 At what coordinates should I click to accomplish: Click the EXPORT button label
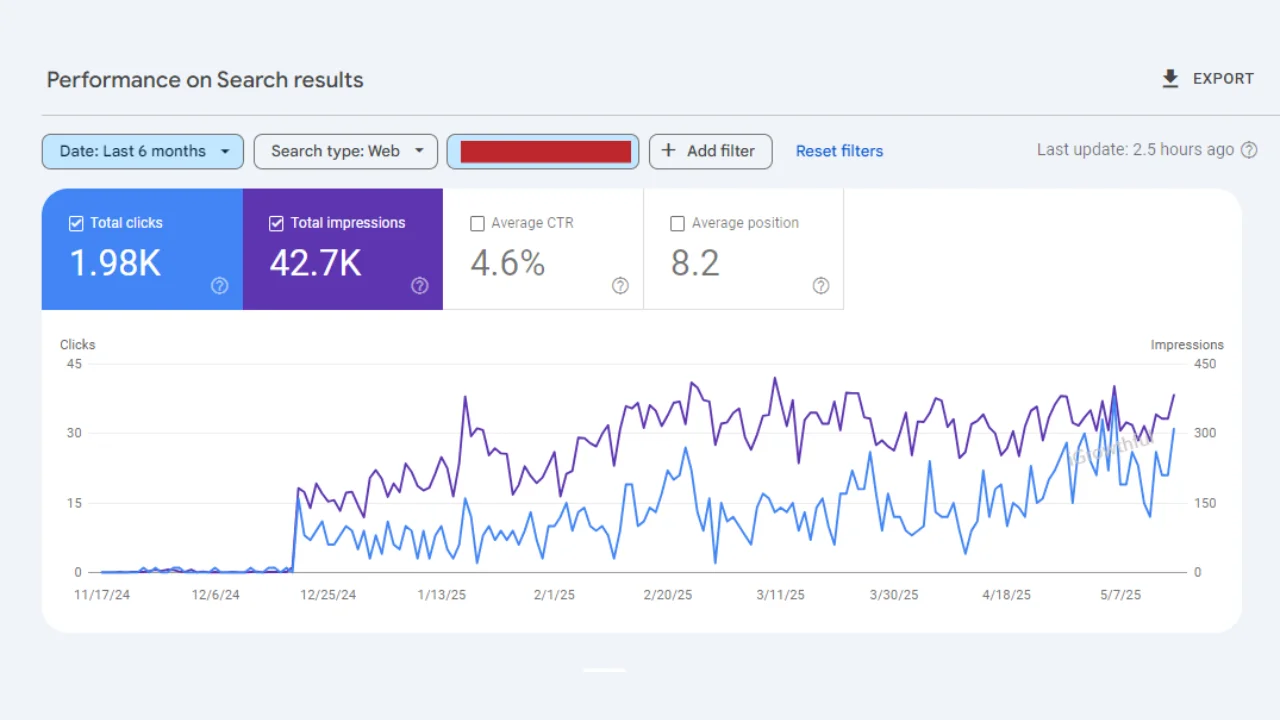pos(1223,79)
